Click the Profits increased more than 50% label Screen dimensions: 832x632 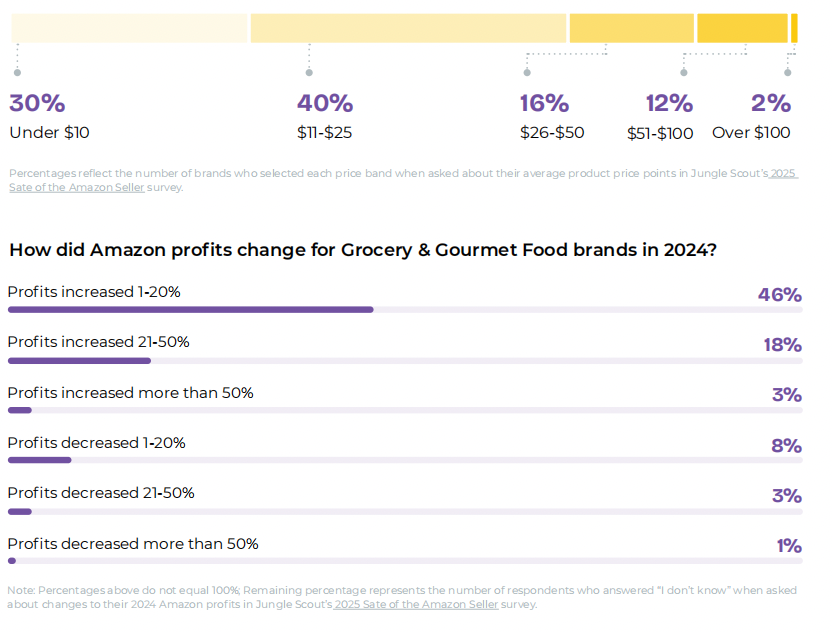click(130, 393)
